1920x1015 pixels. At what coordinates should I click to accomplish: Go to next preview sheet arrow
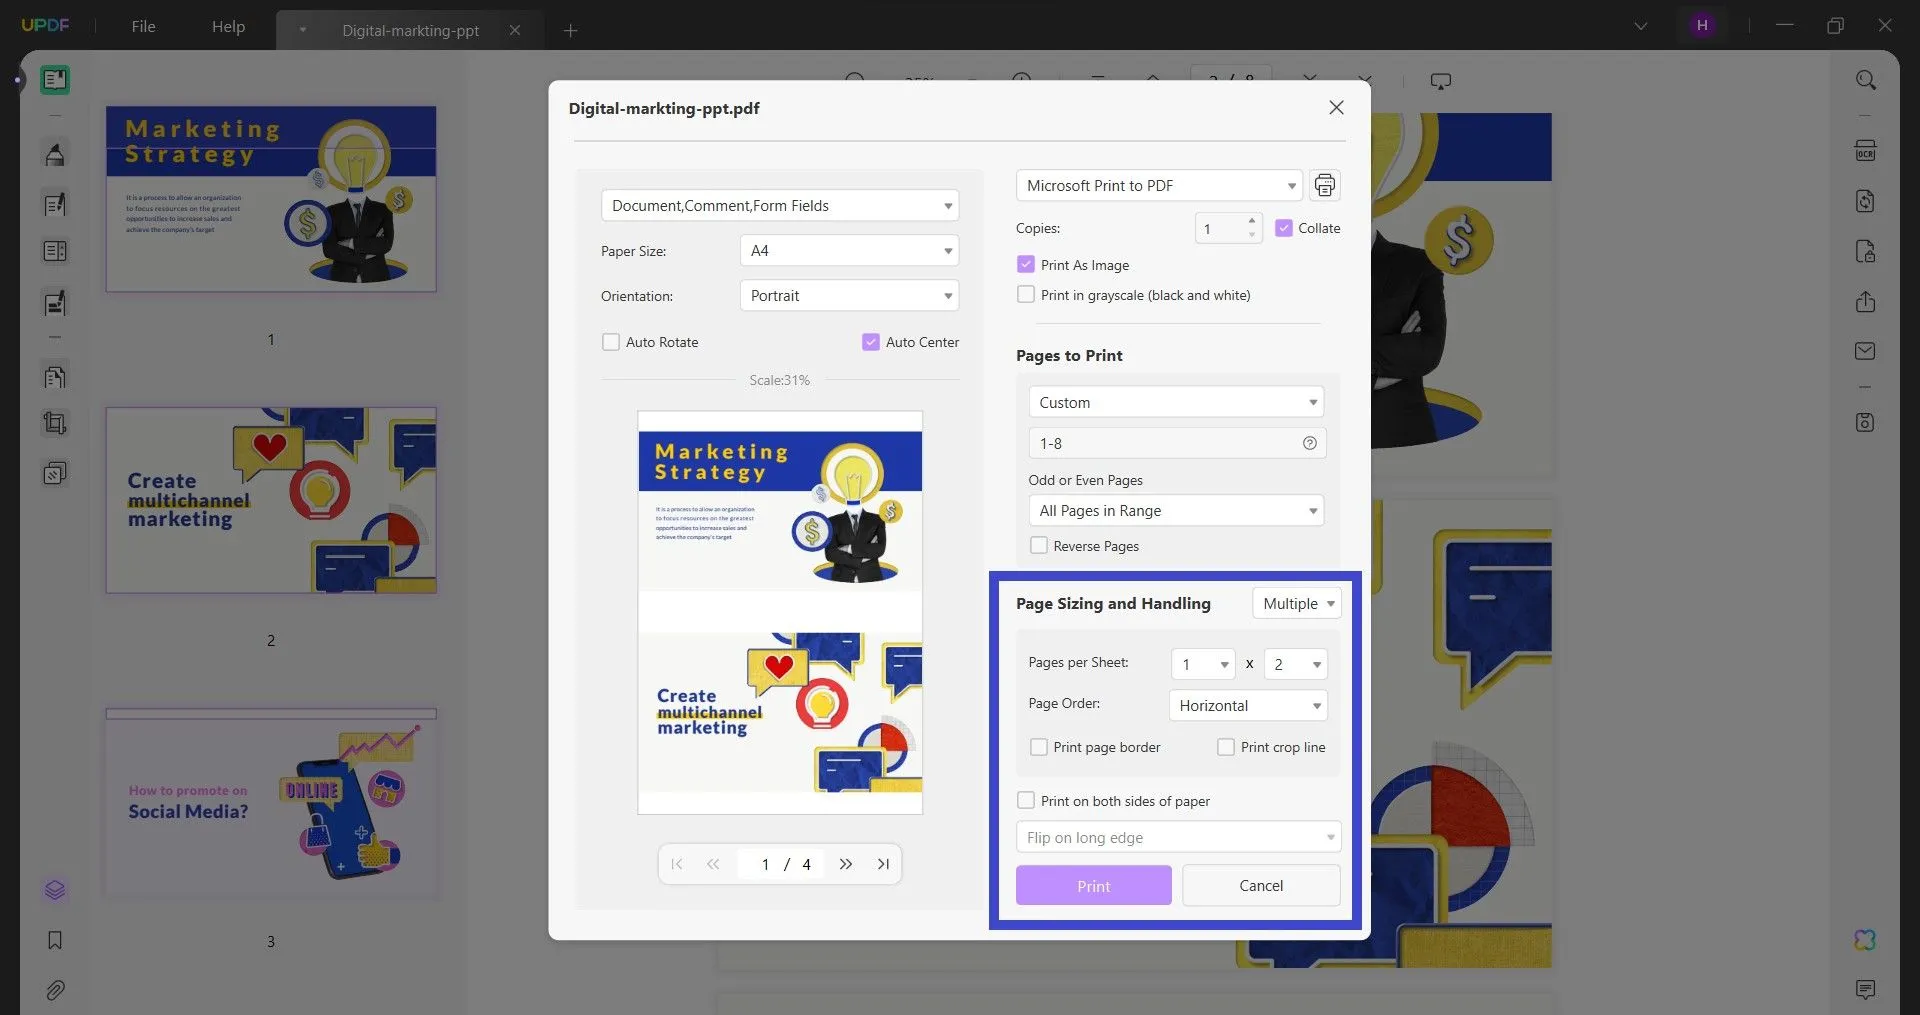(x=846, y=864)
